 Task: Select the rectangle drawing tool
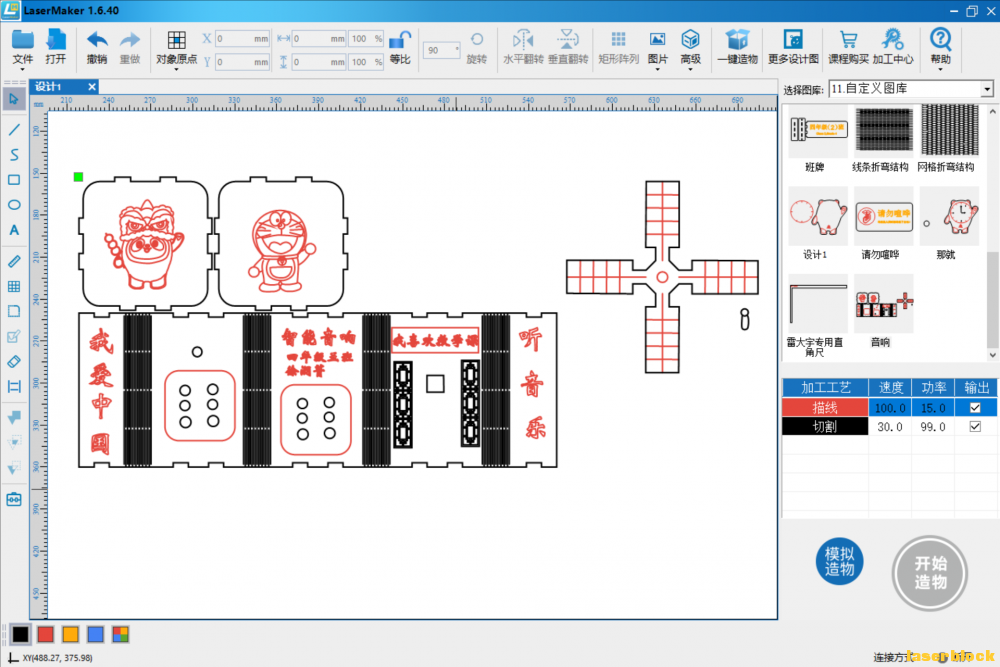click(14, 180)
